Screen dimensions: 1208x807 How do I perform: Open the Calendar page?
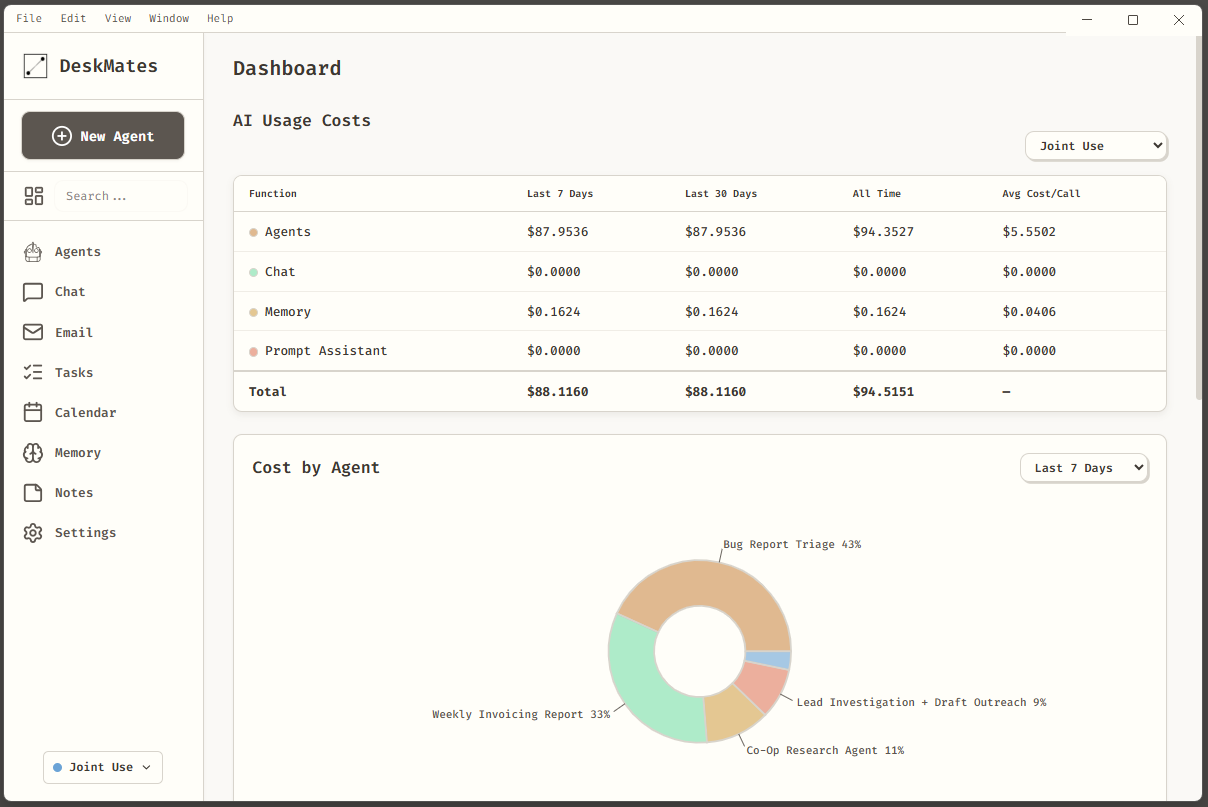pos(86,412)
